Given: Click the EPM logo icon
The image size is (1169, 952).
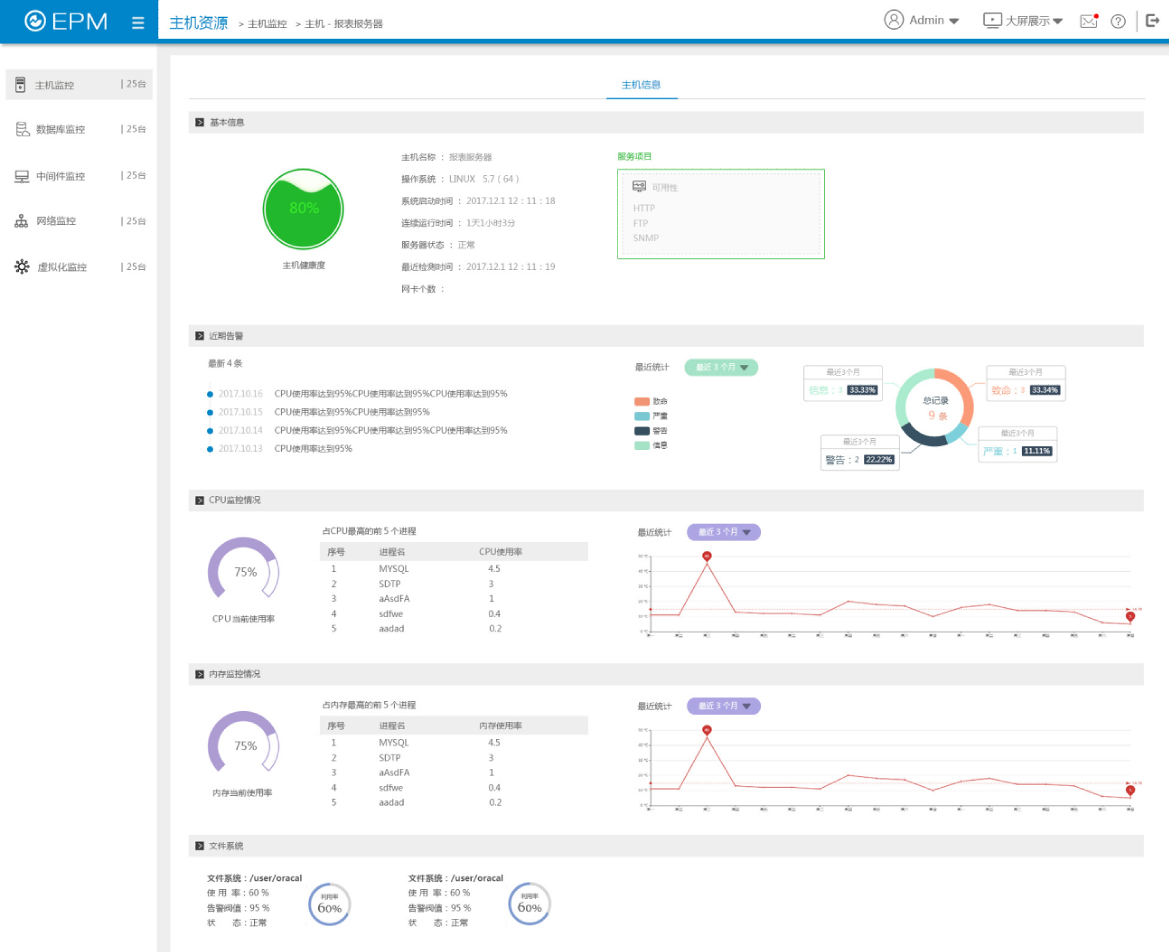Looking at the screenshot, I should coord(35,21).
